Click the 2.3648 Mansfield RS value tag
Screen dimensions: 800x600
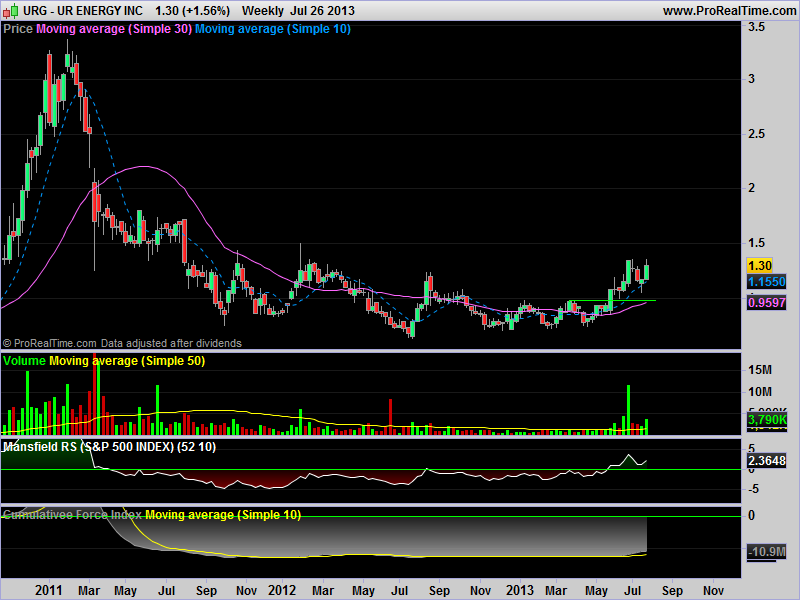coord(766,461)
